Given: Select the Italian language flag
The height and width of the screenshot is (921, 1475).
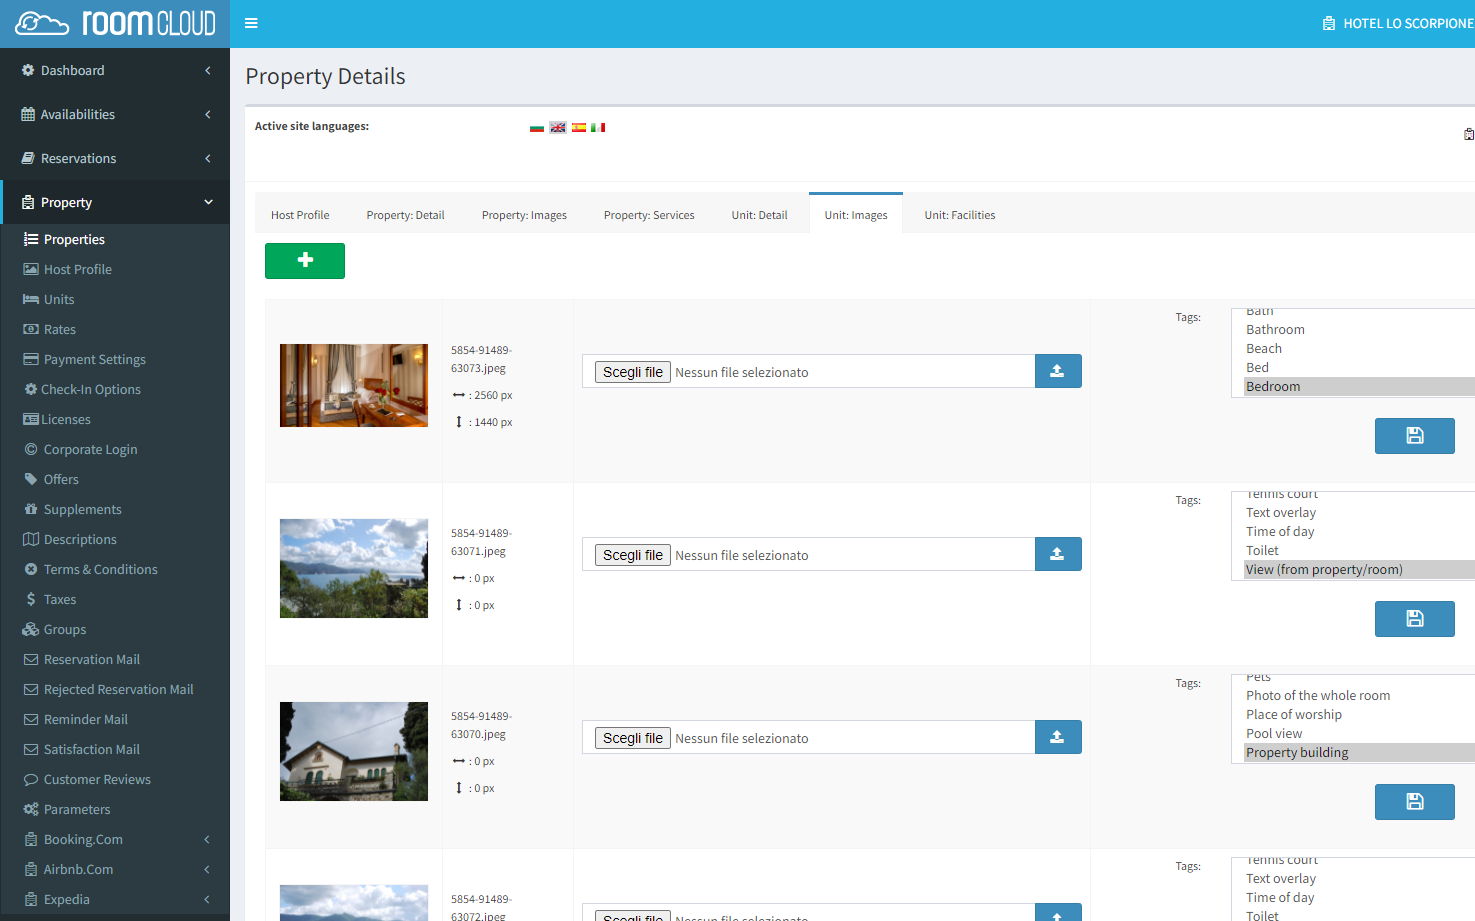Looking at the screenshot, I should coord(598,127).
